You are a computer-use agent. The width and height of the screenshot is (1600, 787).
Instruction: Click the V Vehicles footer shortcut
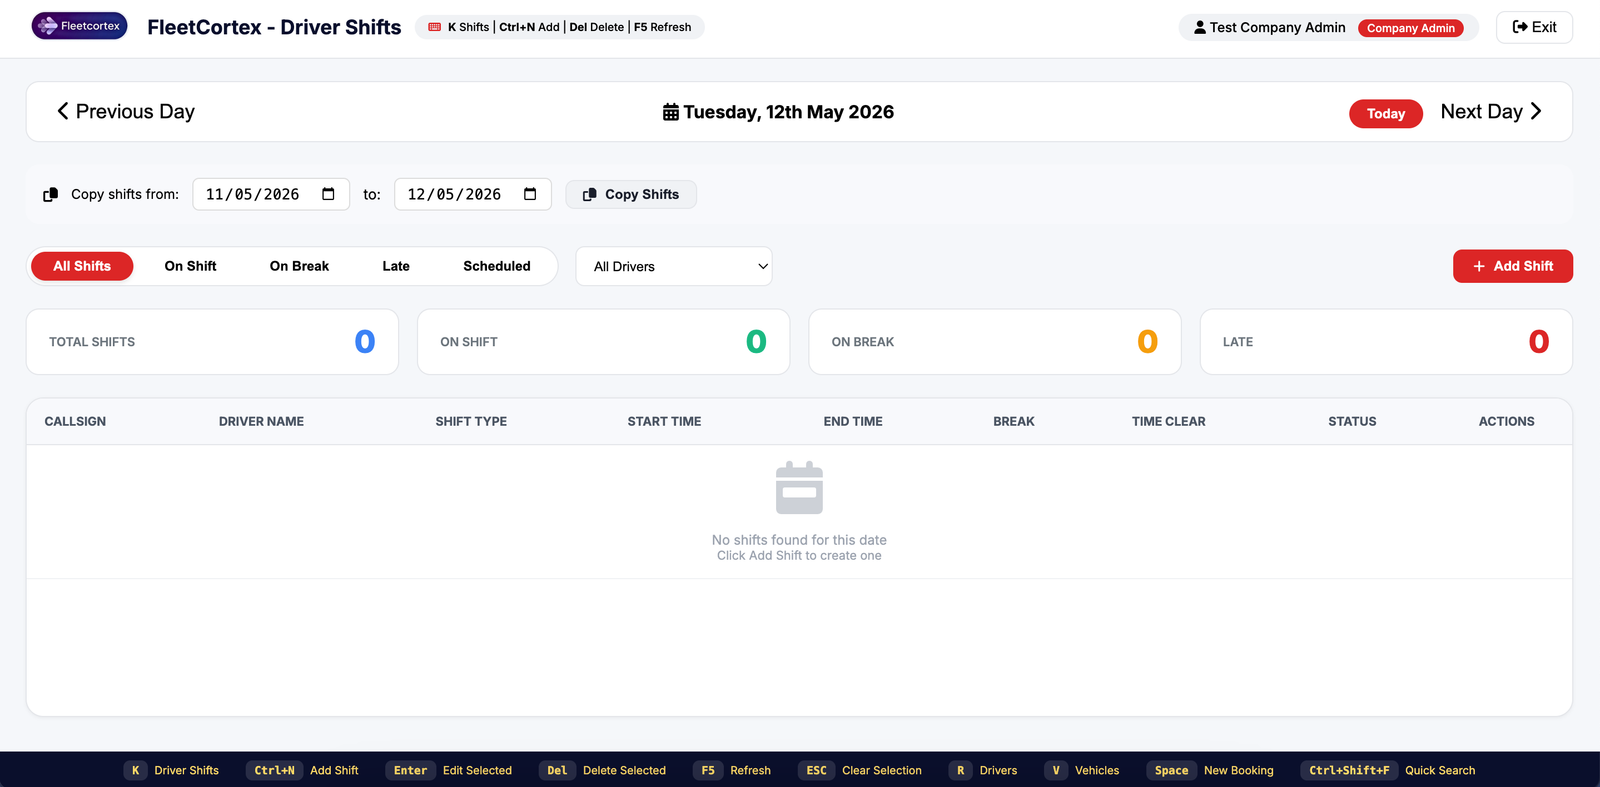pos(1082,770)
